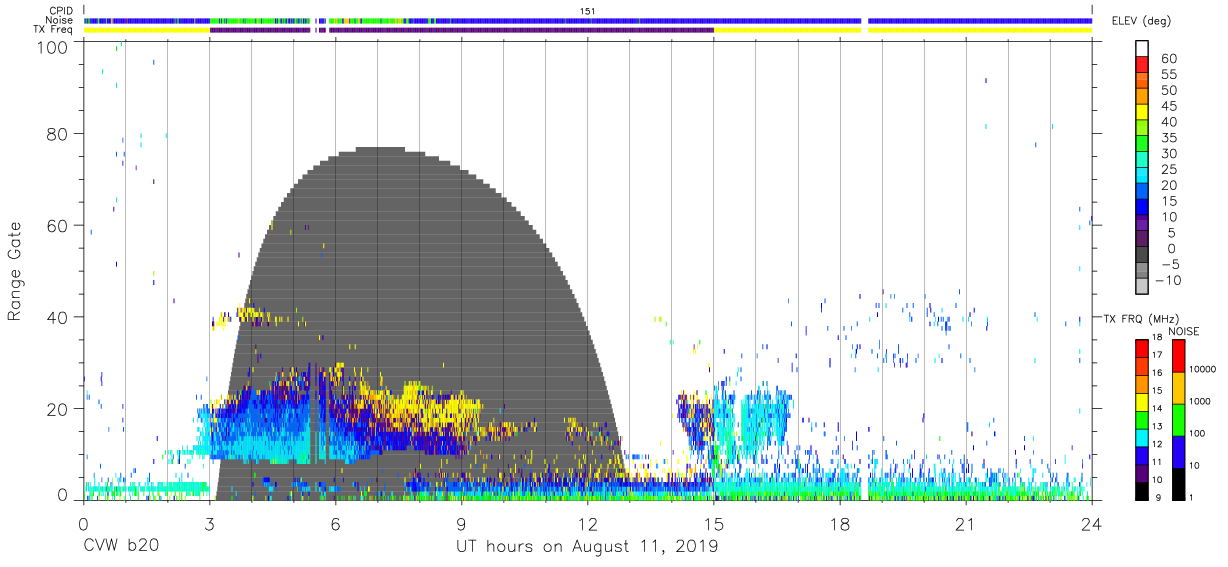Click the CPID value 151 above the plot

coord(587,11)
